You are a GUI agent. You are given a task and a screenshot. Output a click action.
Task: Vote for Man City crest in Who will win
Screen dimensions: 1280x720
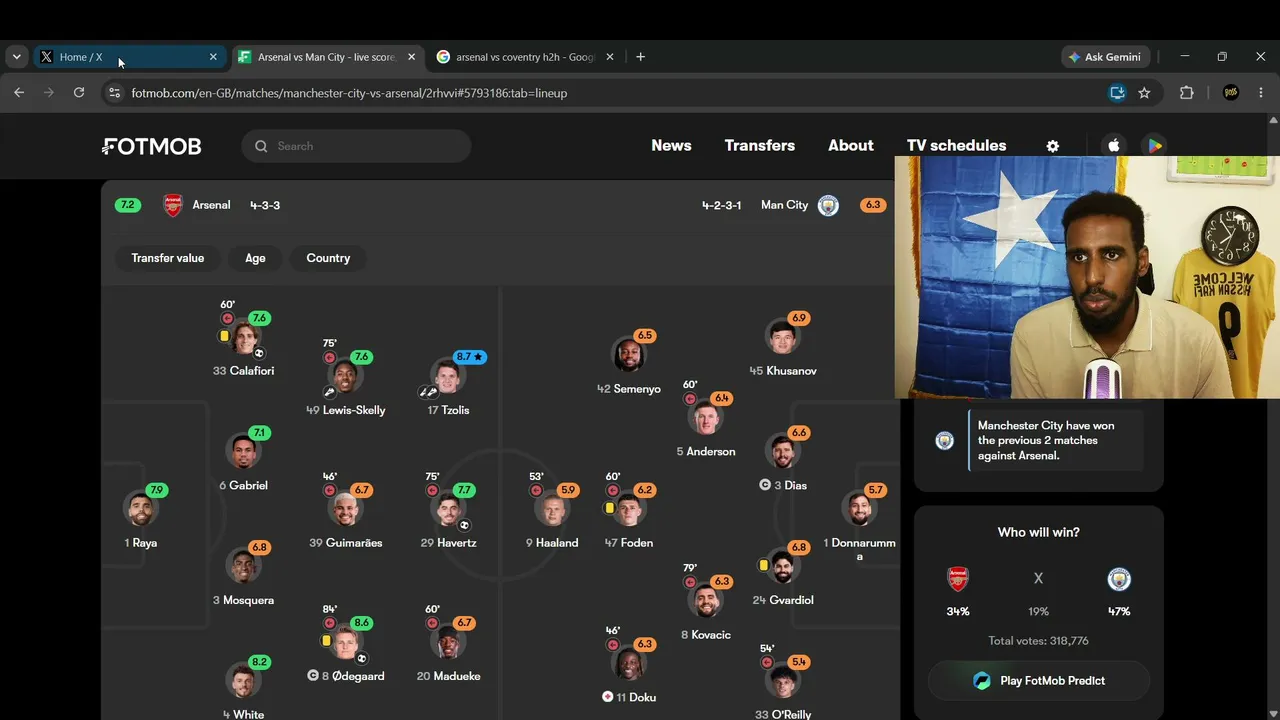coord(1119,579)
